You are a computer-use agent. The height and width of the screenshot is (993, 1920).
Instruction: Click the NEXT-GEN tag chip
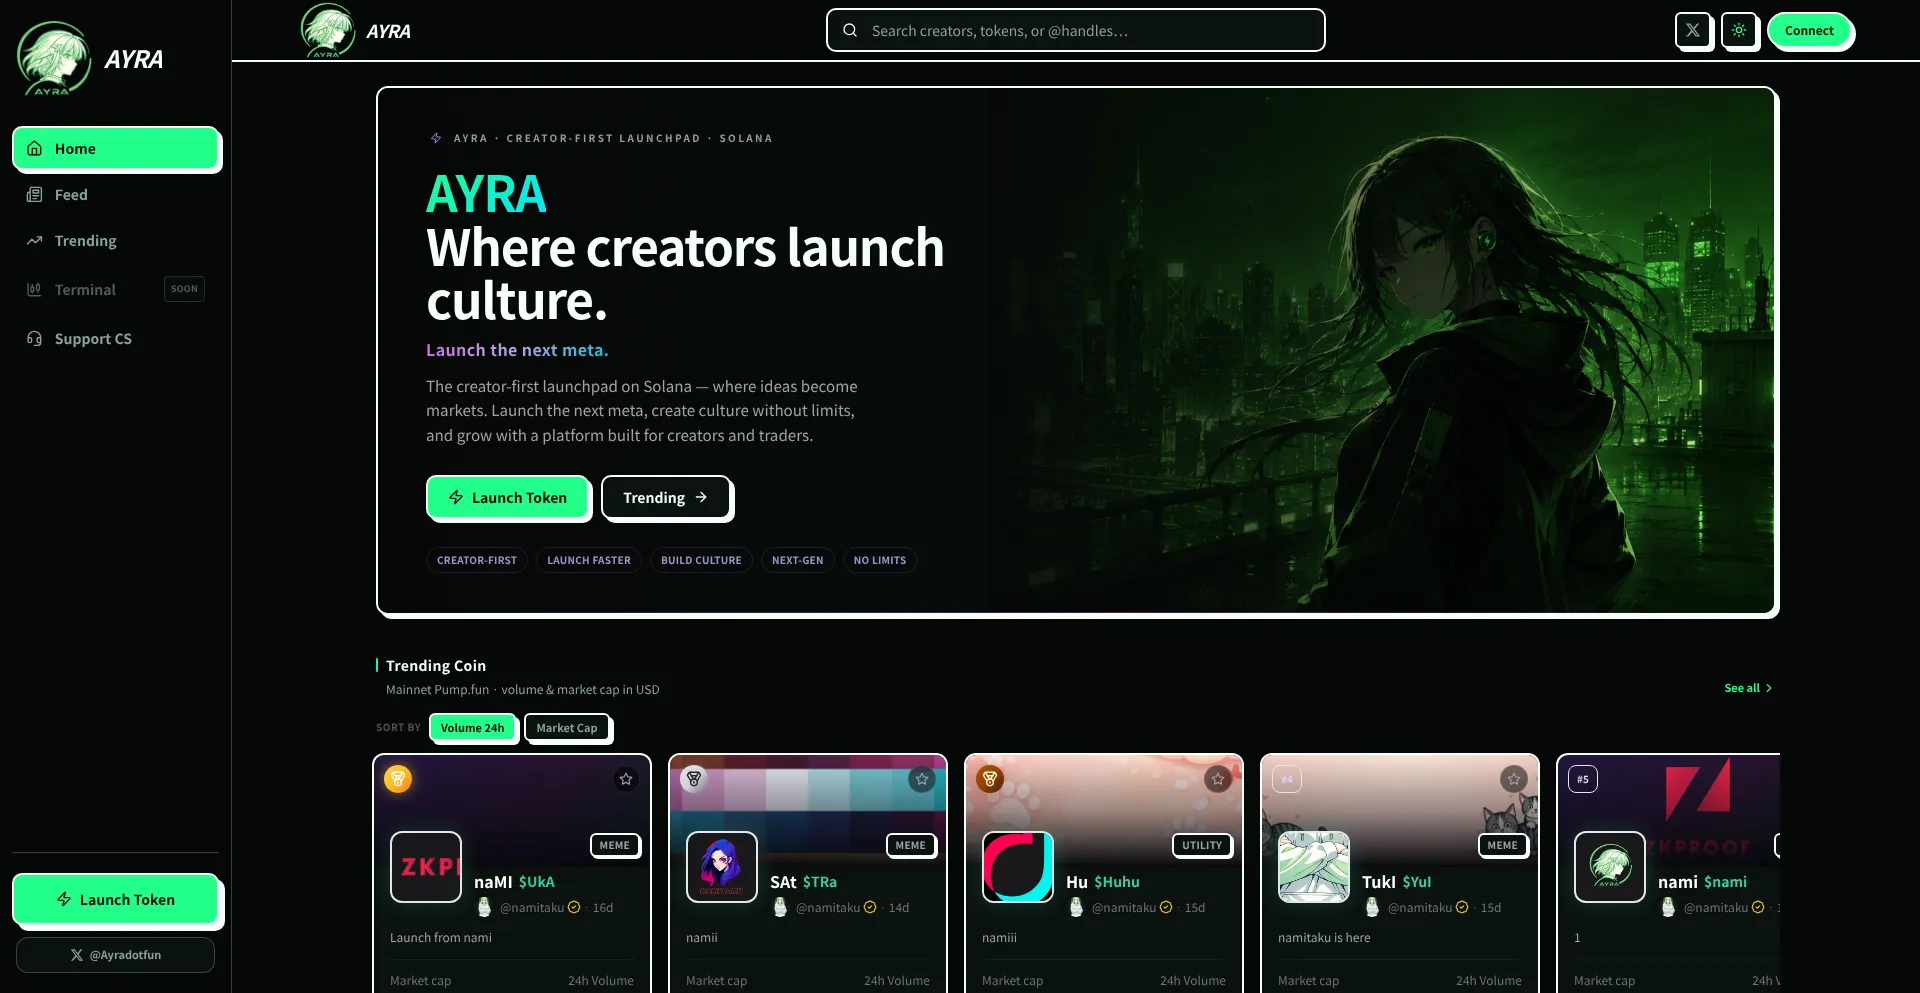[x=798, y=560]
